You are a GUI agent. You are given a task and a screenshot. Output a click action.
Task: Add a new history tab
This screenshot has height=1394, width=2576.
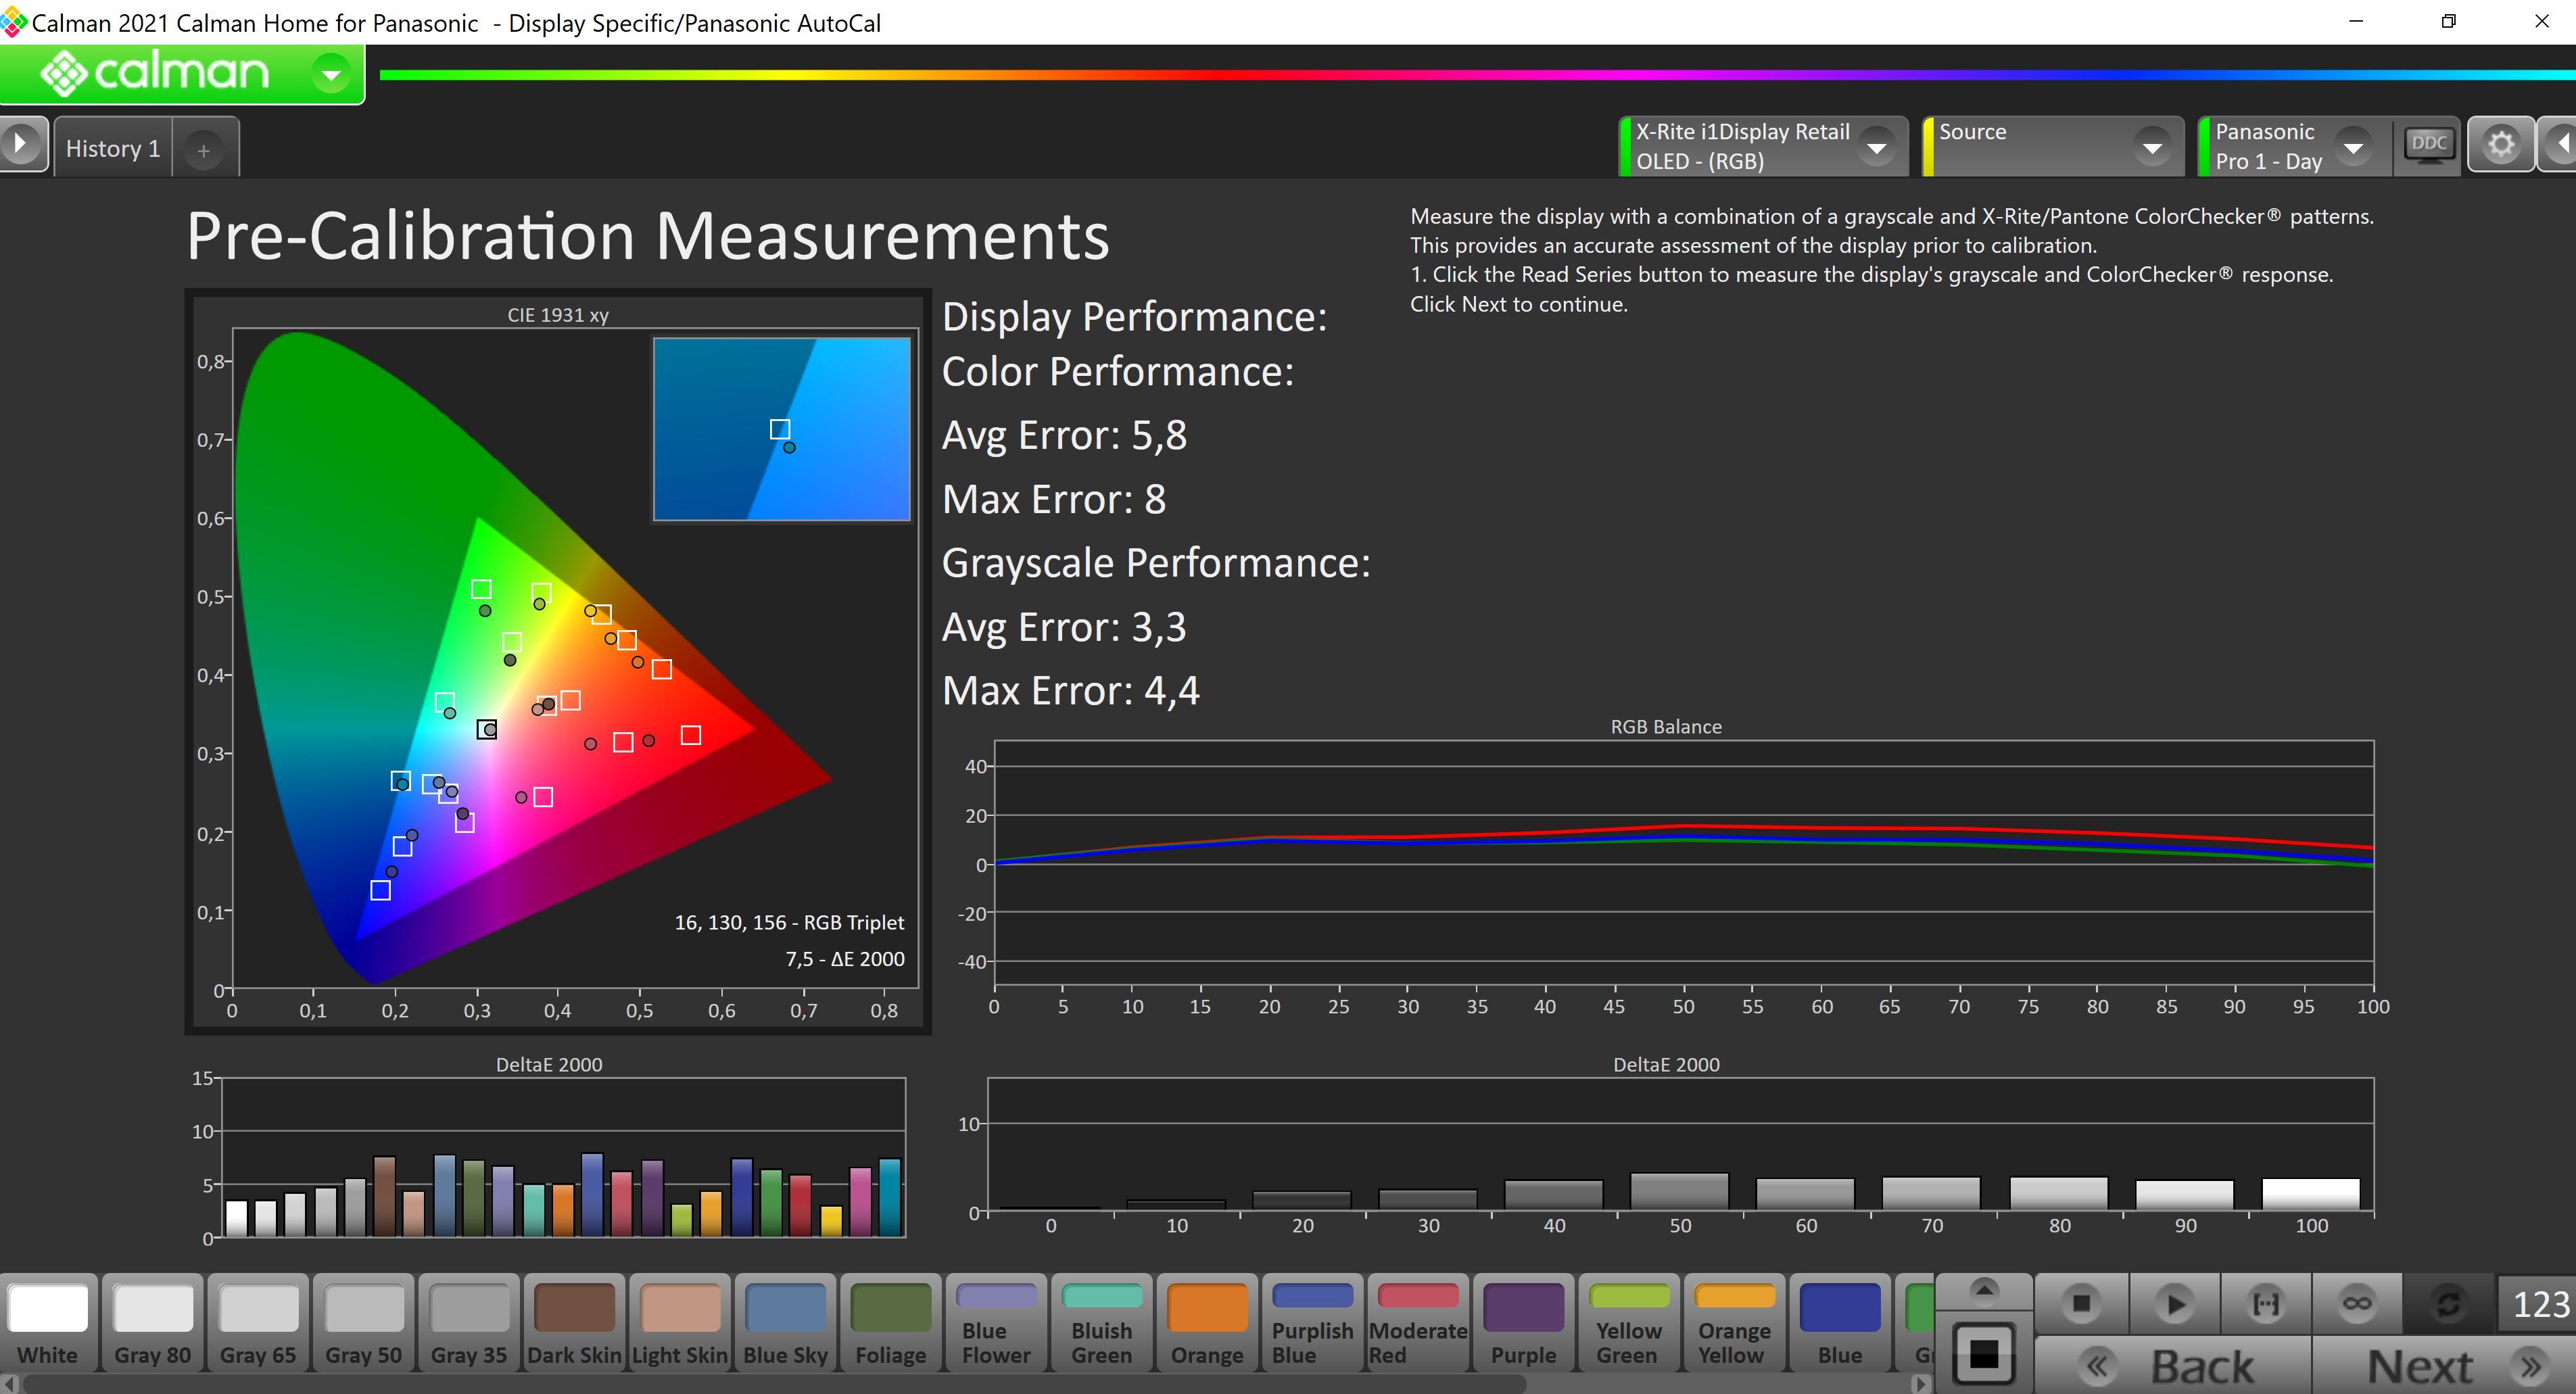(x=204, y=150)
